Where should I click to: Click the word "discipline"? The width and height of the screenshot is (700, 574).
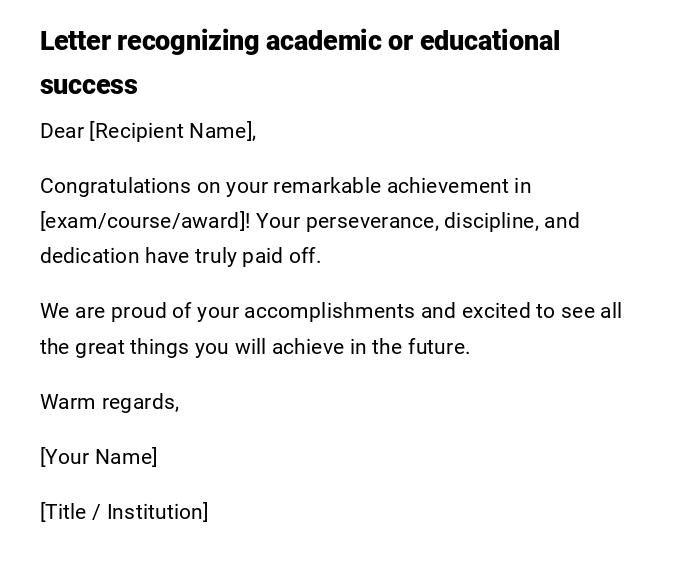tap(490, 221)
